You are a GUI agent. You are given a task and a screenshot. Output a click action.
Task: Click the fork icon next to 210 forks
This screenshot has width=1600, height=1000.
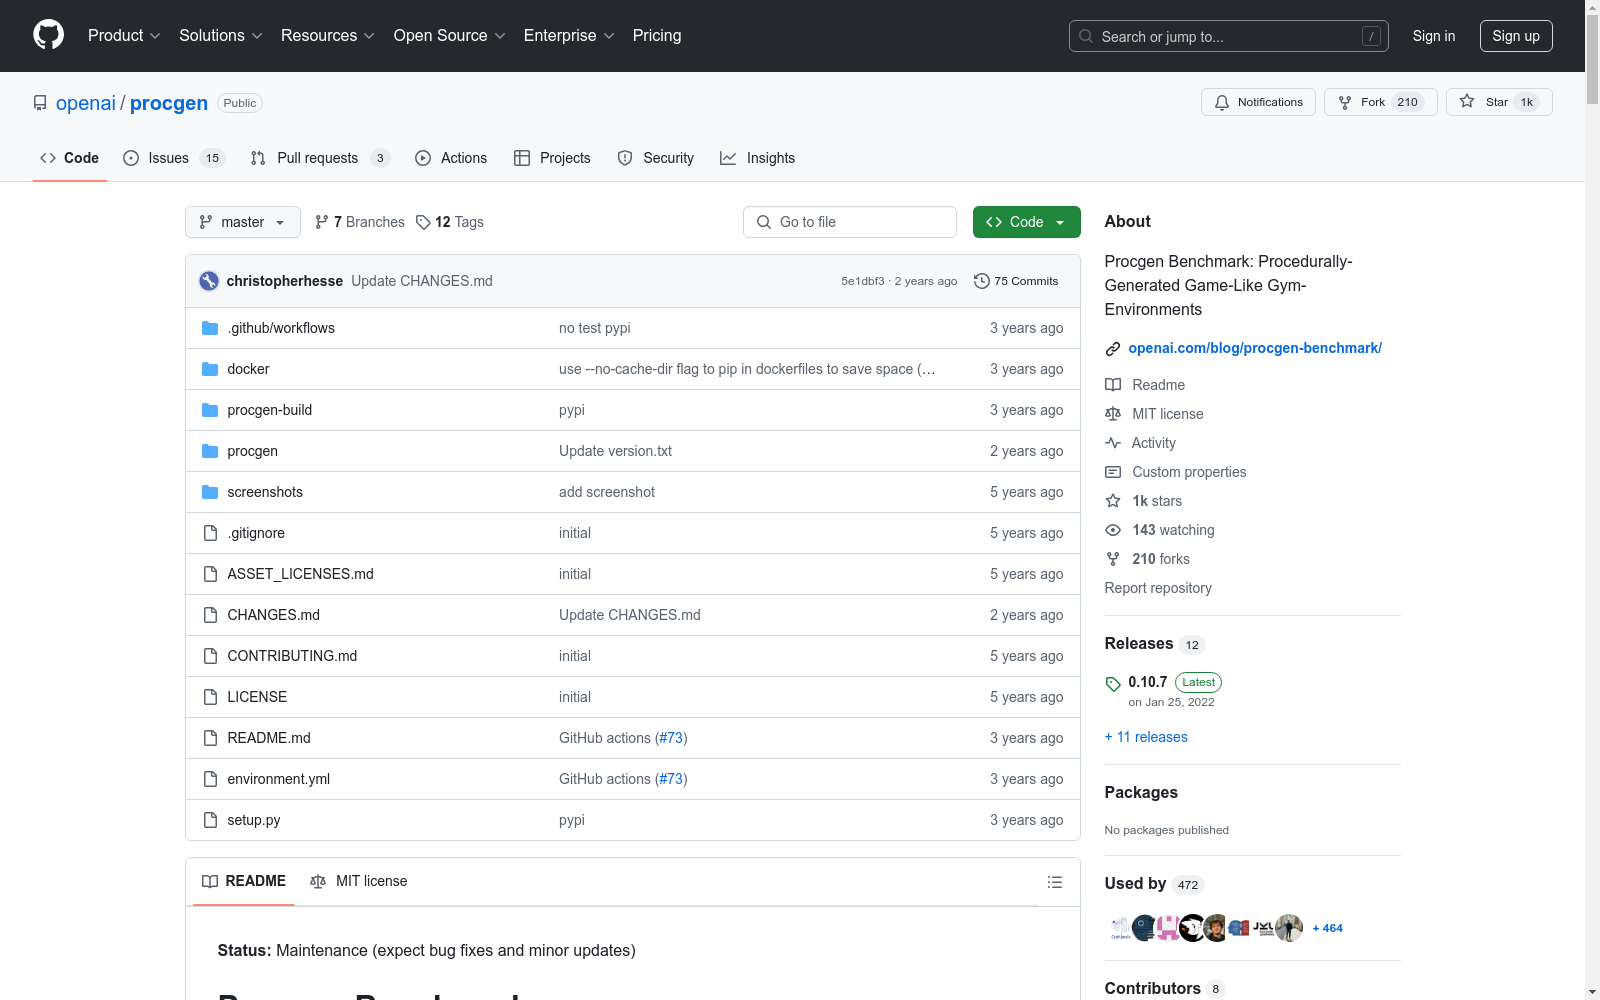[1113, 559]
